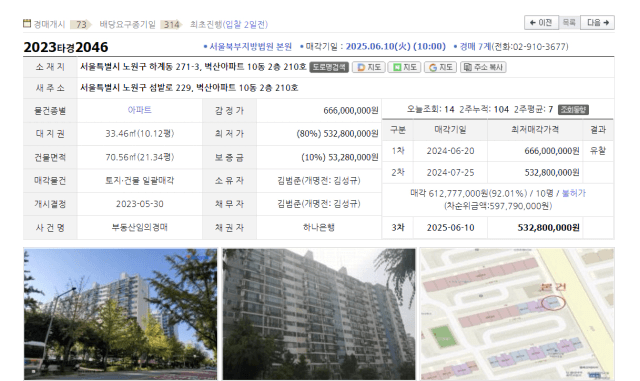Open Naver 지도 map button
The image size is (640, 381).
point(404,67)
